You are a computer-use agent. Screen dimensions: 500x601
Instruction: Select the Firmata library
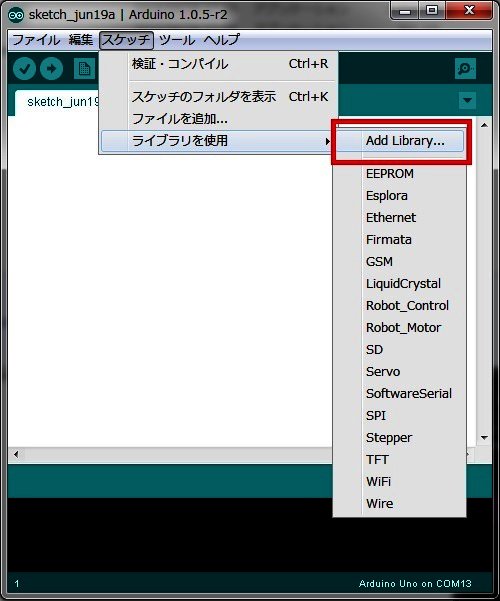[x=400, y=240]
